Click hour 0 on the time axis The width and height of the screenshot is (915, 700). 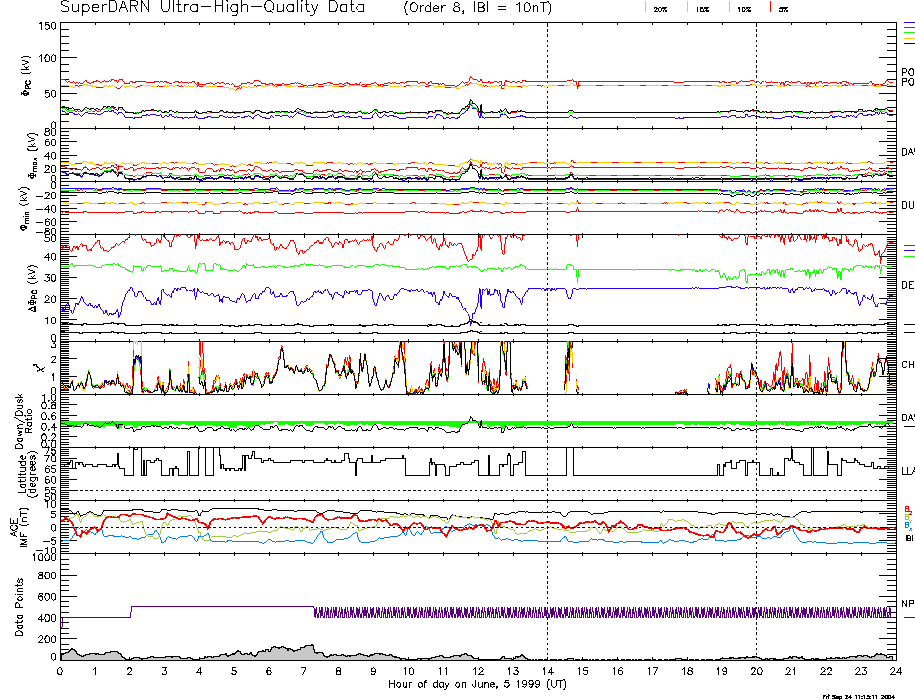61,672
